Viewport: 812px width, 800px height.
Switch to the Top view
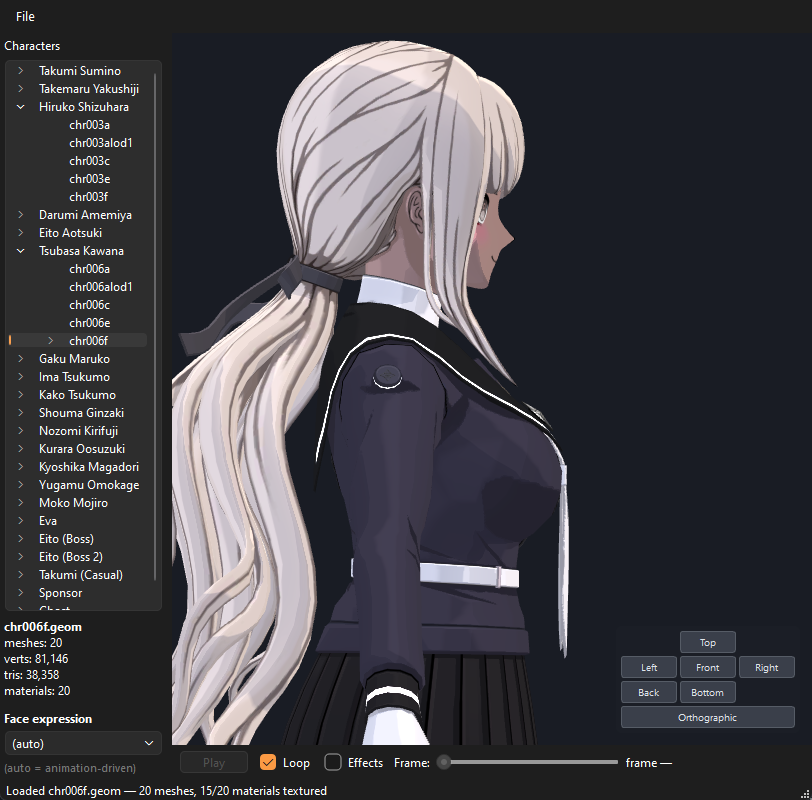[x=707, y=642]
